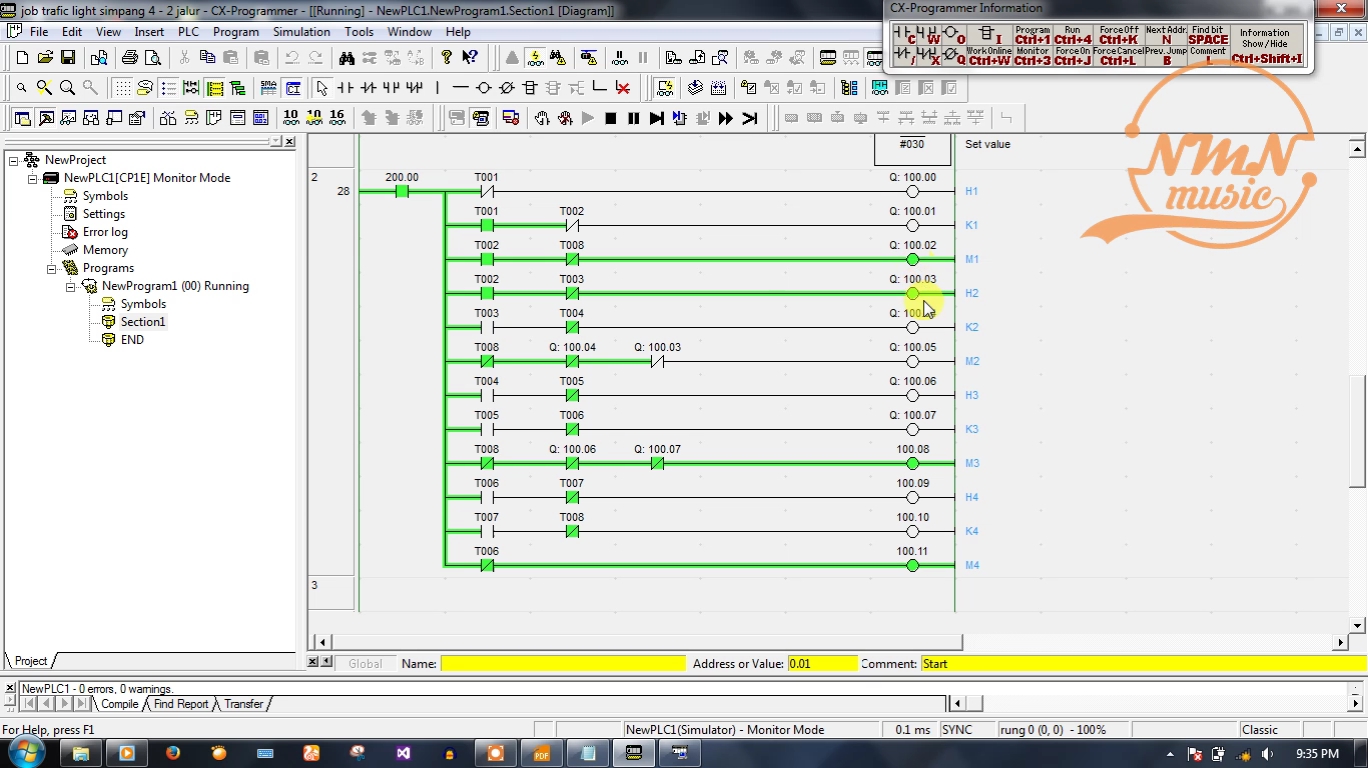Select the Vertical line drawing tool
This screenshot has width=1368, height=768.
pos(437,87)
